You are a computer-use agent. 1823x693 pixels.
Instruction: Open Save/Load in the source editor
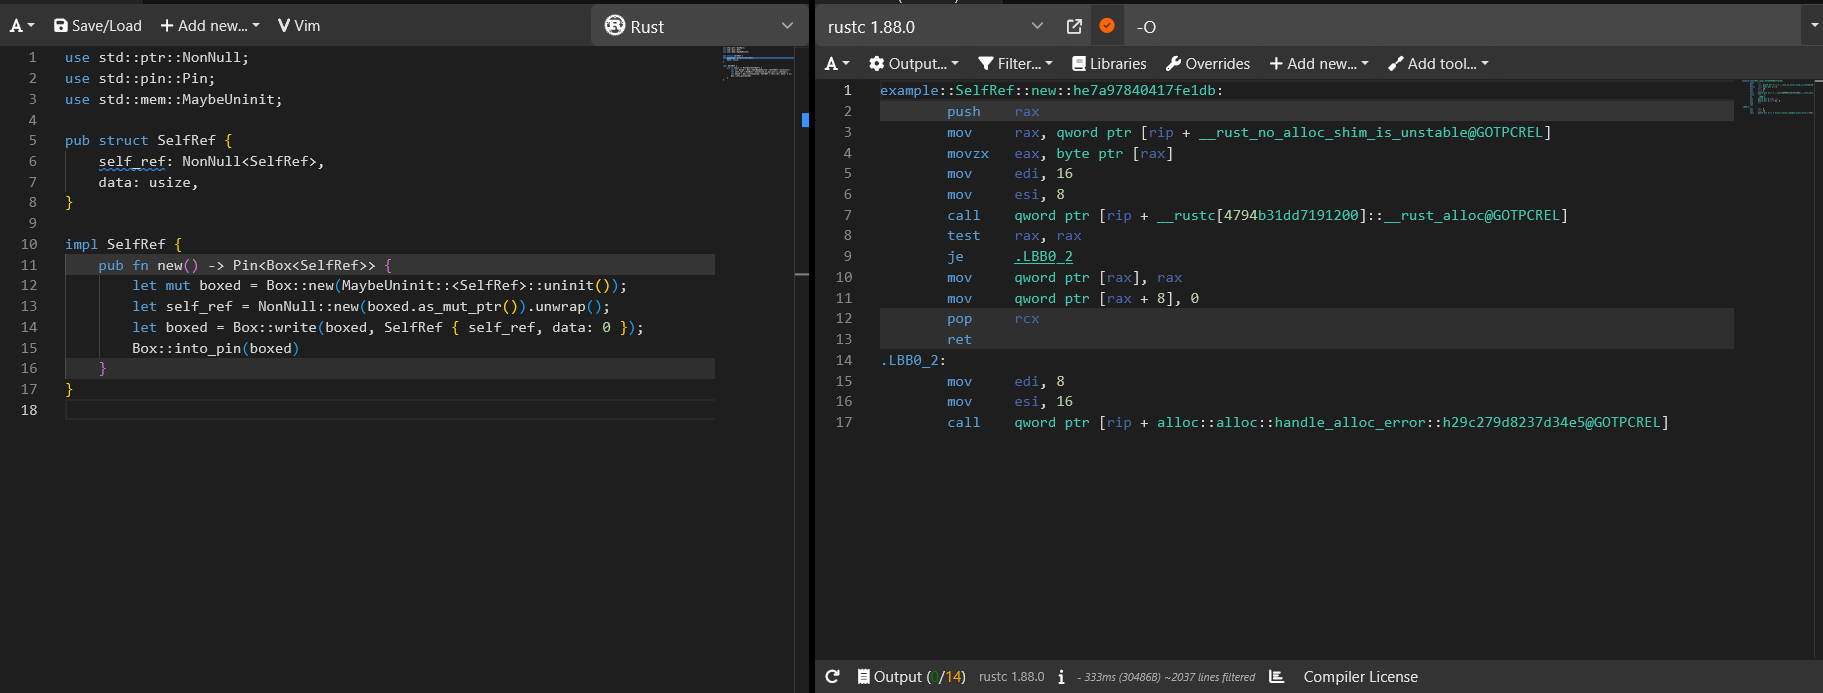click(x=98, y=26)
